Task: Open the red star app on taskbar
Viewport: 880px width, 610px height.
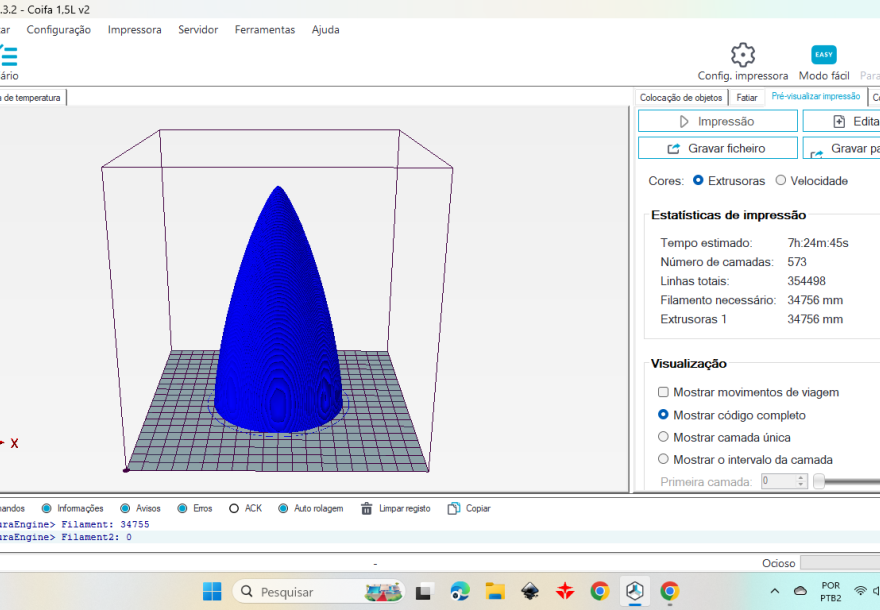Action: coord(565,591)
